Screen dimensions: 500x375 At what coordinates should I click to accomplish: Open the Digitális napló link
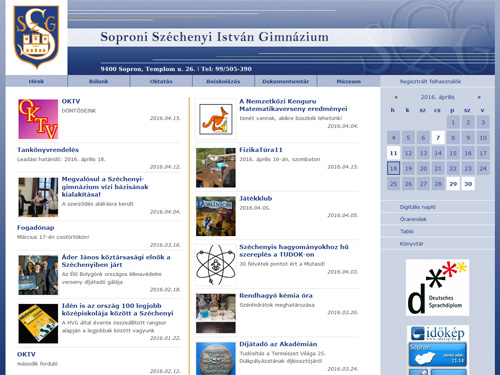(x=418, y=207)
